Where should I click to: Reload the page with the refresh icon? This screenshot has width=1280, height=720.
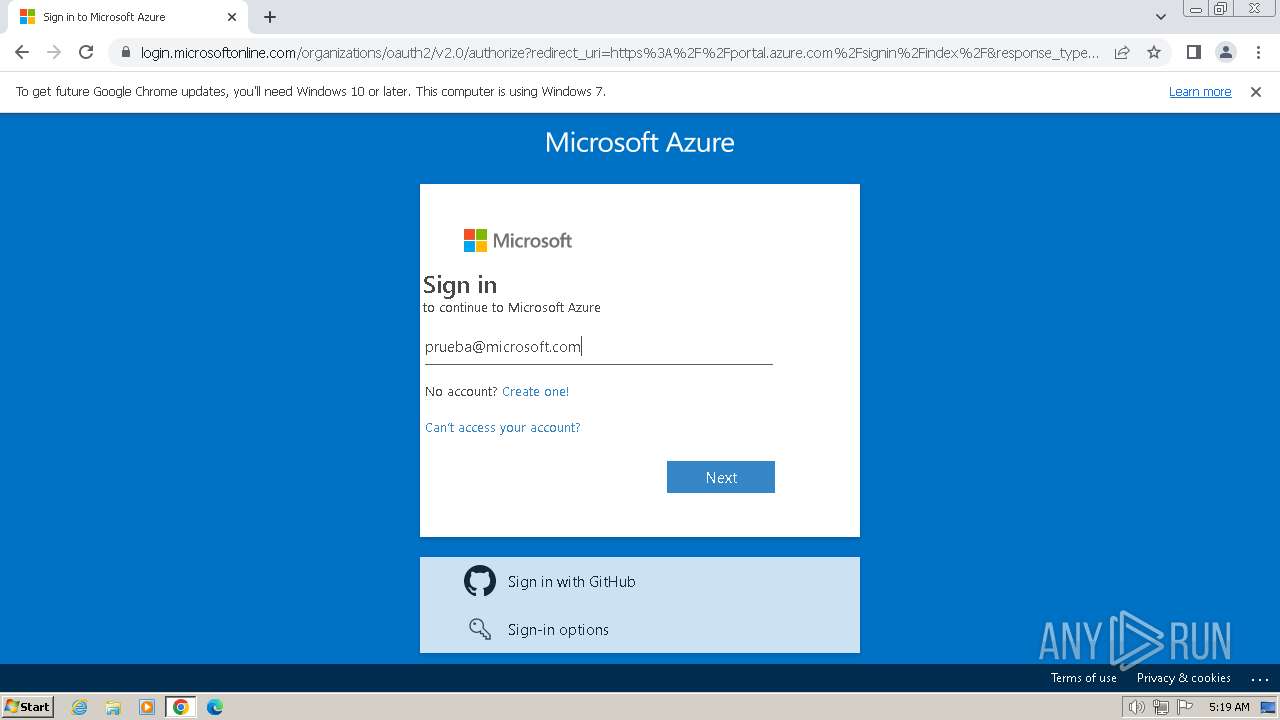86,52
